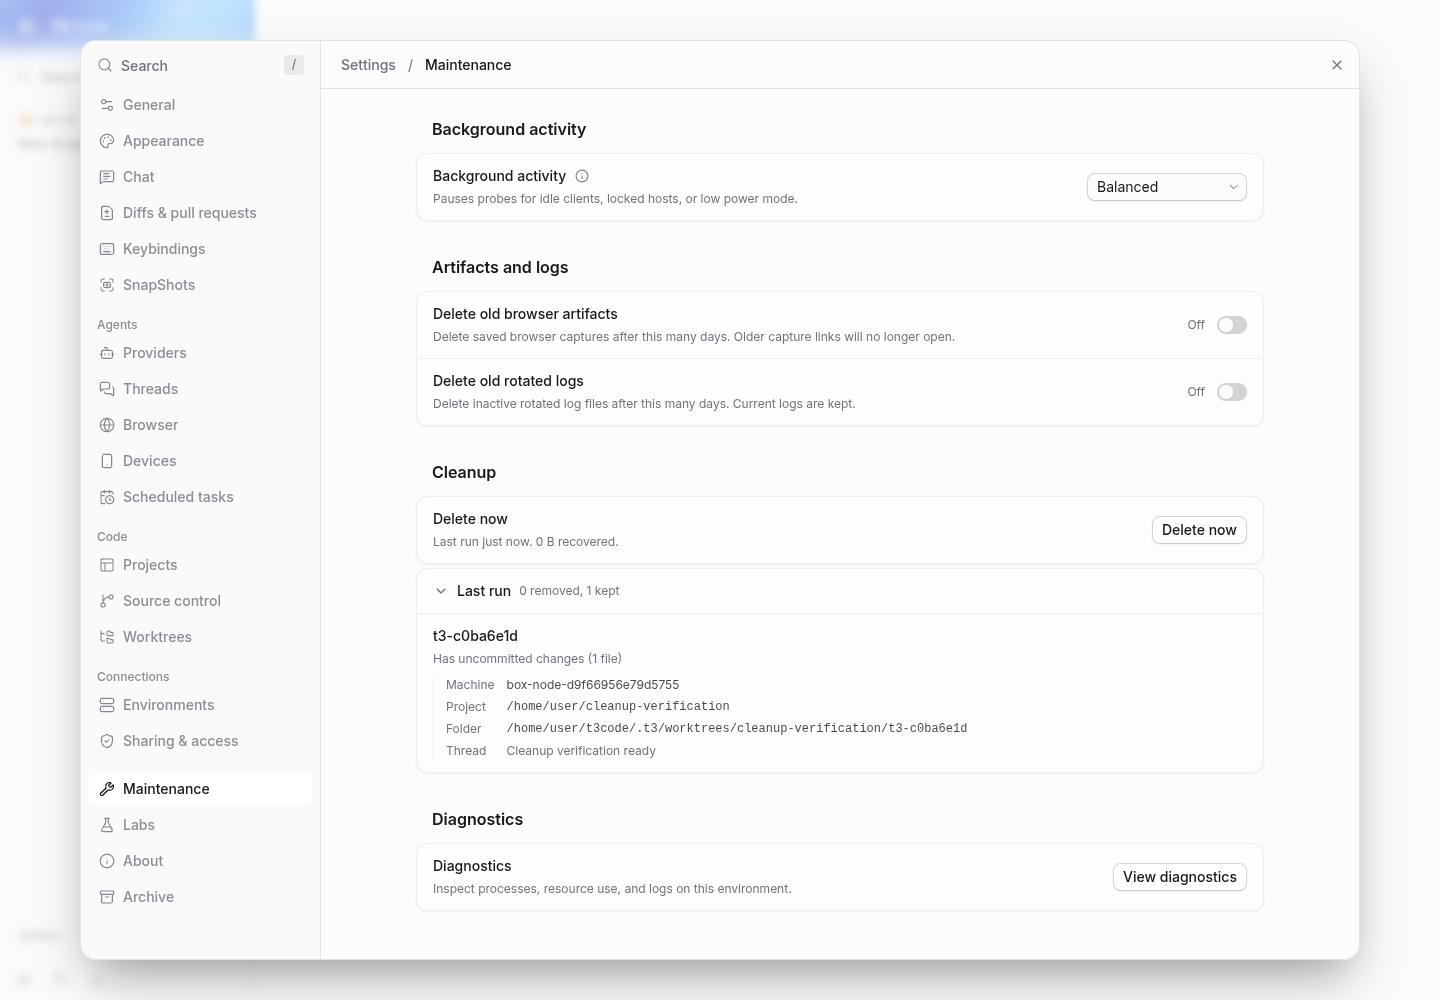Click the Source control branch icon
Viewport: 1440px width, 1000px height.
pyautogui.click(x=107, y=601)
